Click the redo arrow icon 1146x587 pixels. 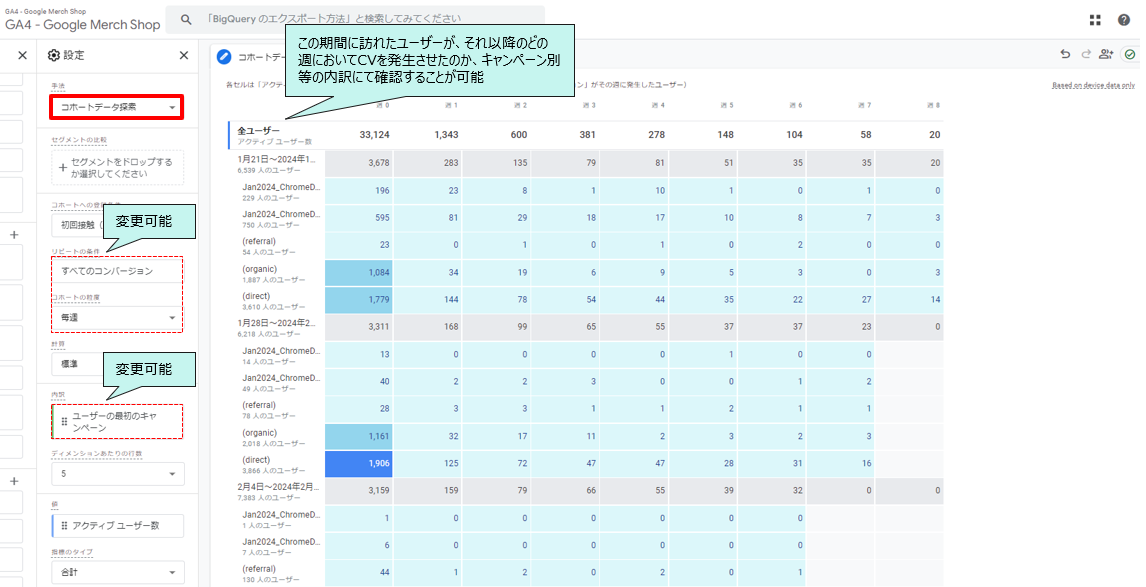tap(1085, 55)
